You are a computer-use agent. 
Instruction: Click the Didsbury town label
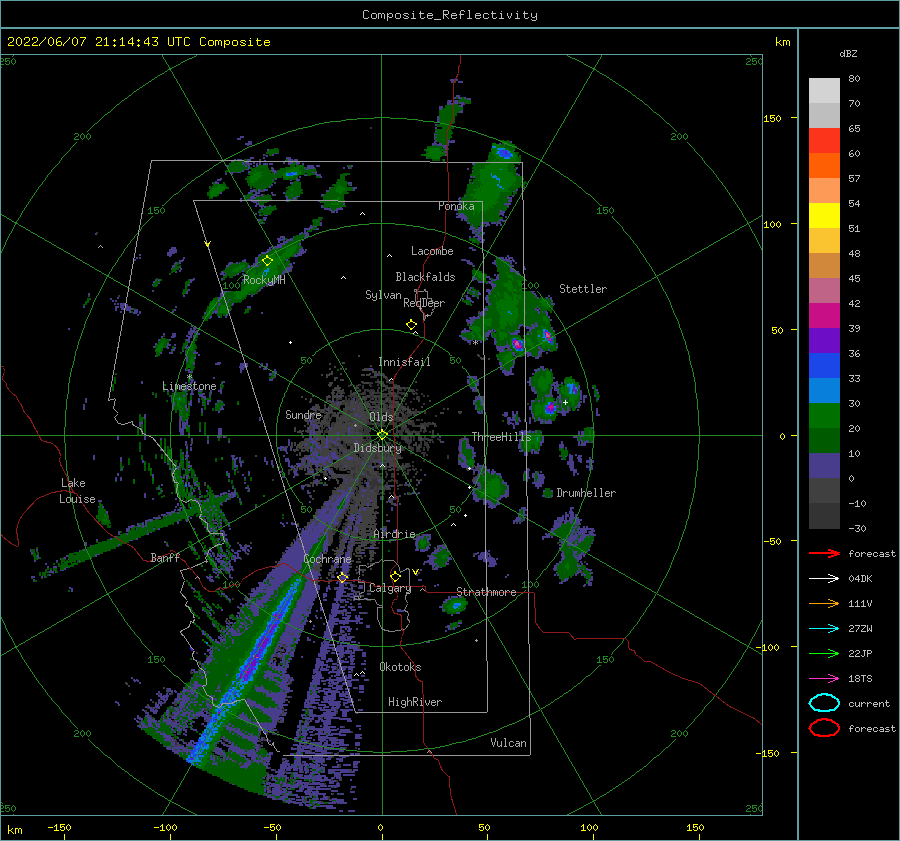click(377, 448)
